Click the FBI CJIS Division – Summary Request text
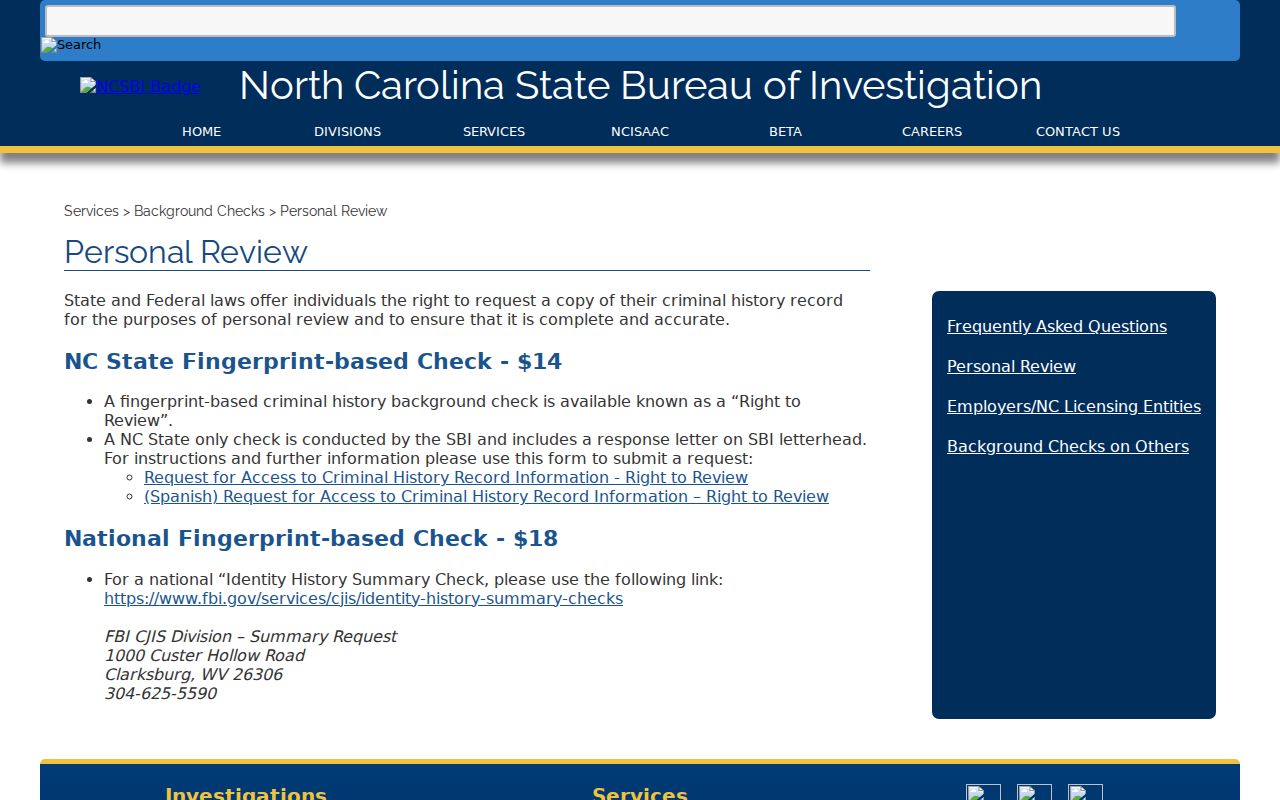Screen dimensions: 1280x800 click(250, 636)
